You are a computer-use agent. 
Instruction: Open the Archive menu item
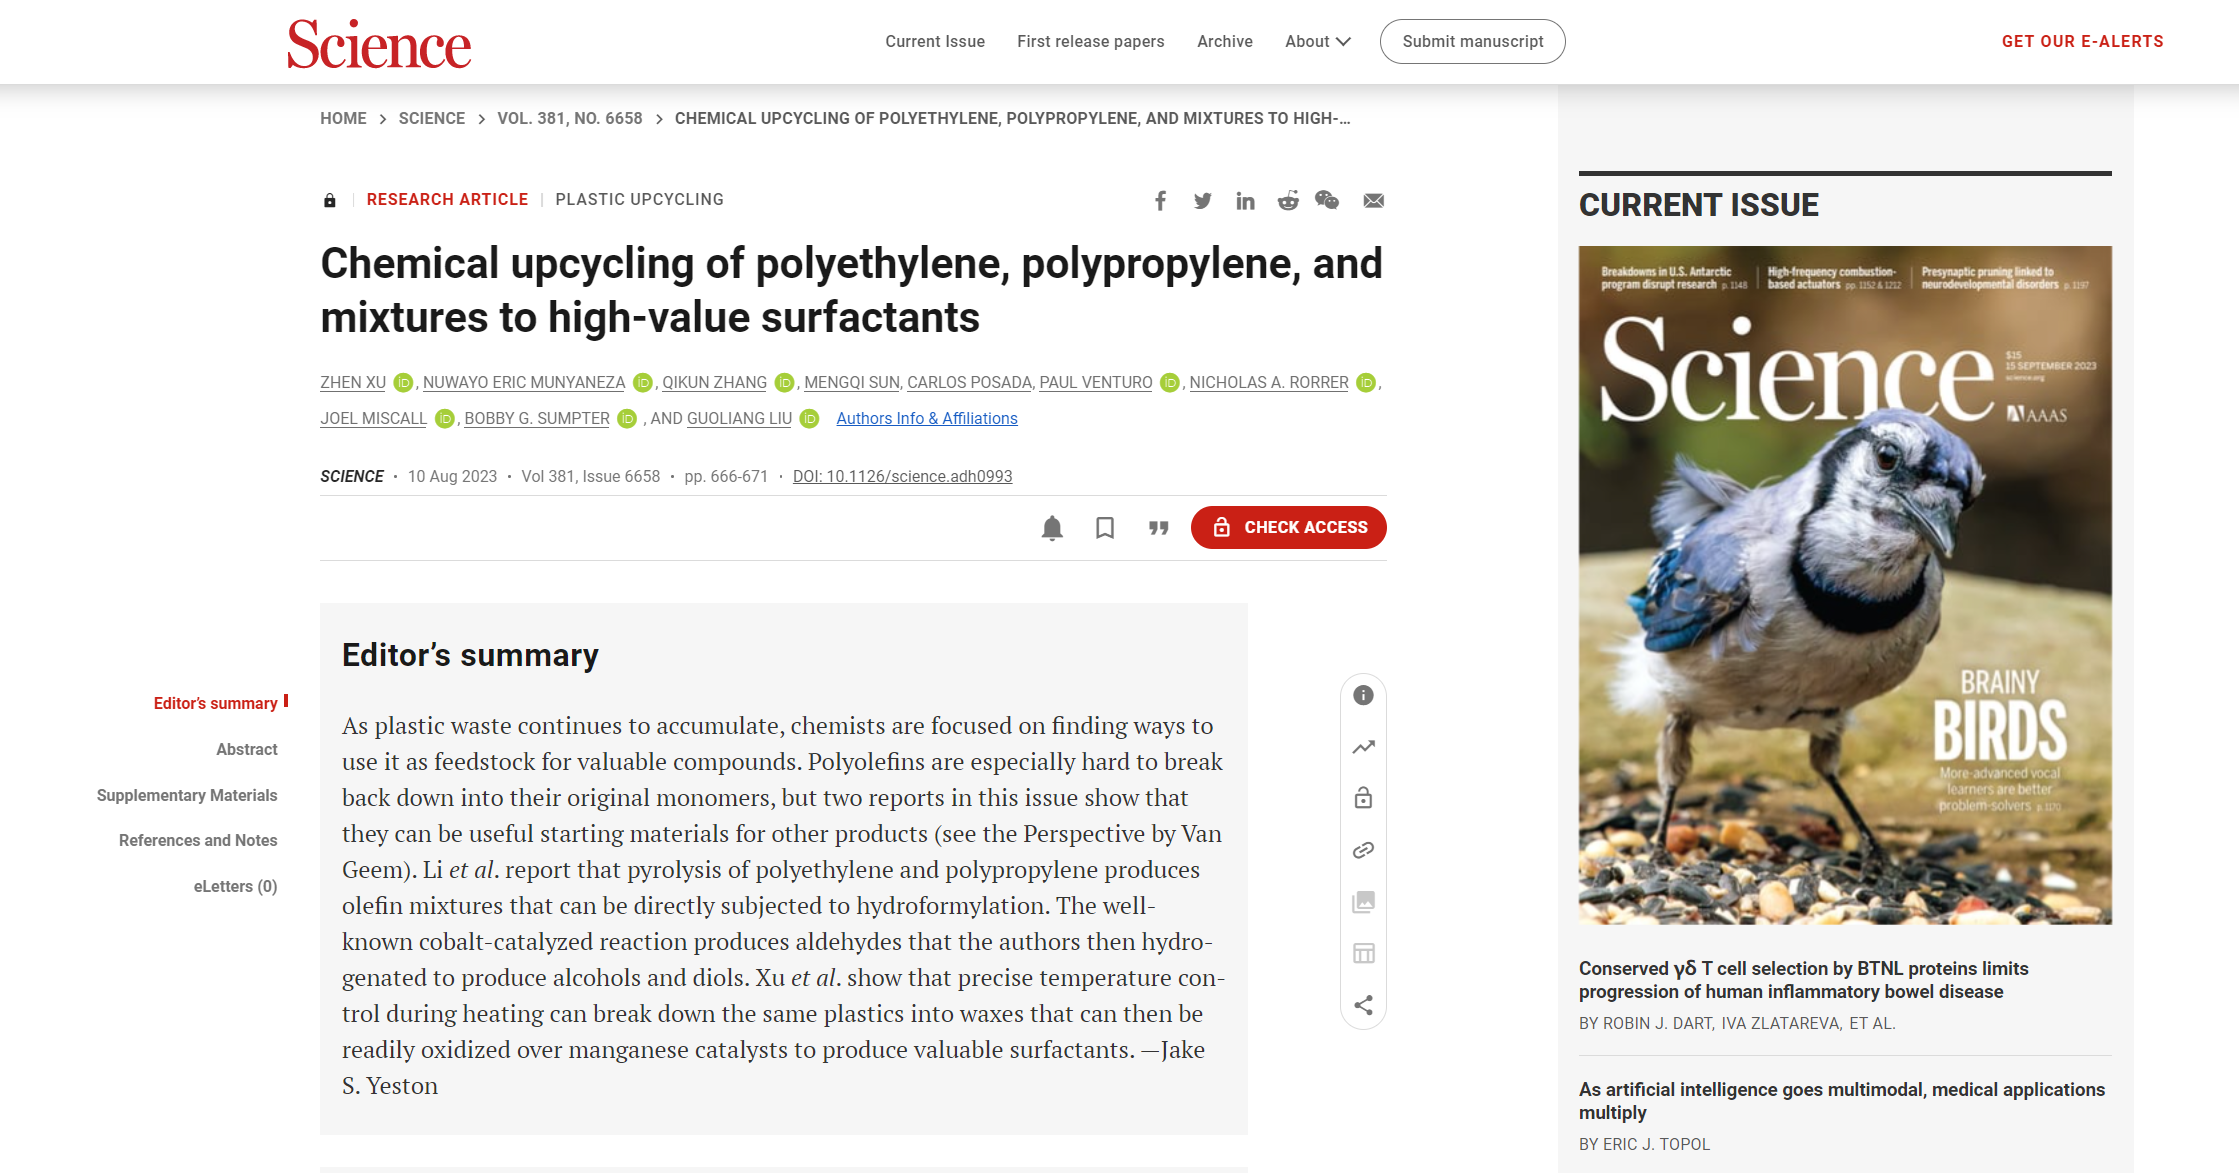[1224, 41]
